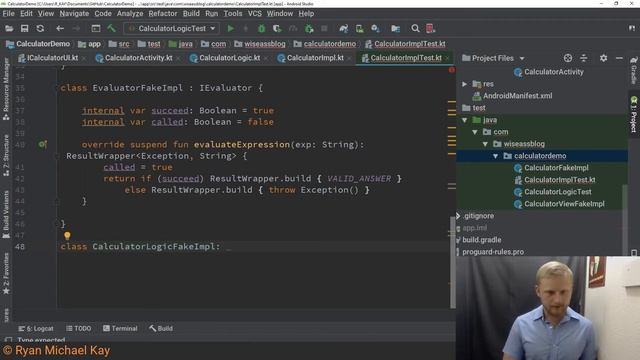Click the Attach Debugger to process icon
The height and width of the screenshot is (360, 640).
pyautogui.click(x=309, y=29)
